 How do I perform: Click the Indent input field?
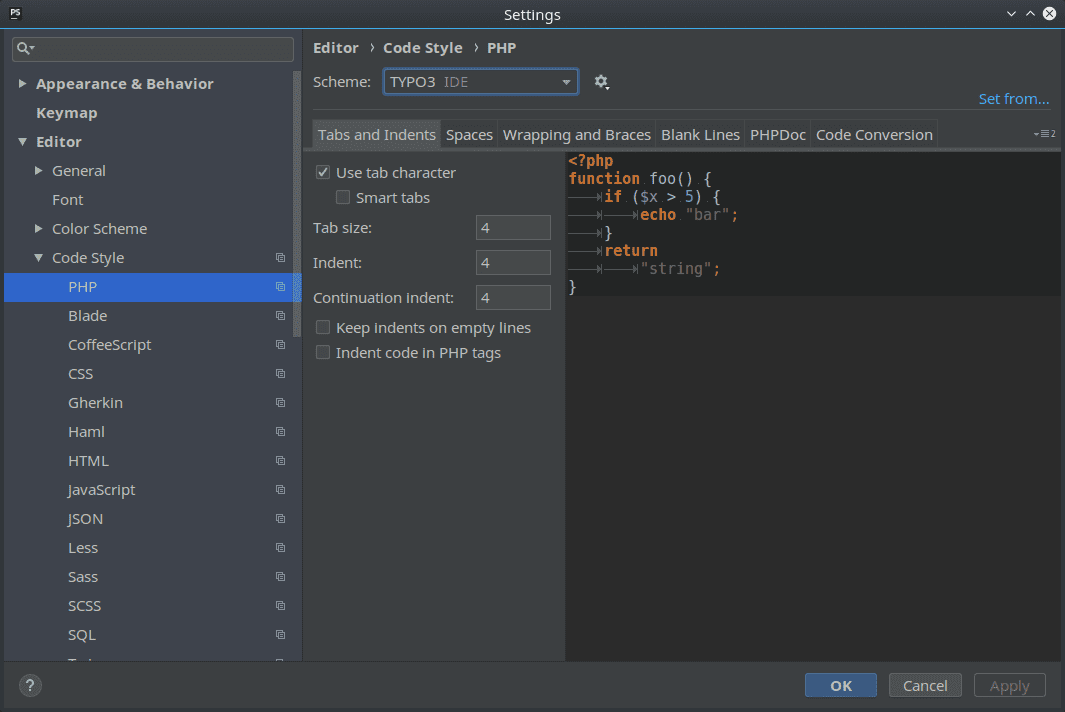pyautogui.click(x=513, y=262)
